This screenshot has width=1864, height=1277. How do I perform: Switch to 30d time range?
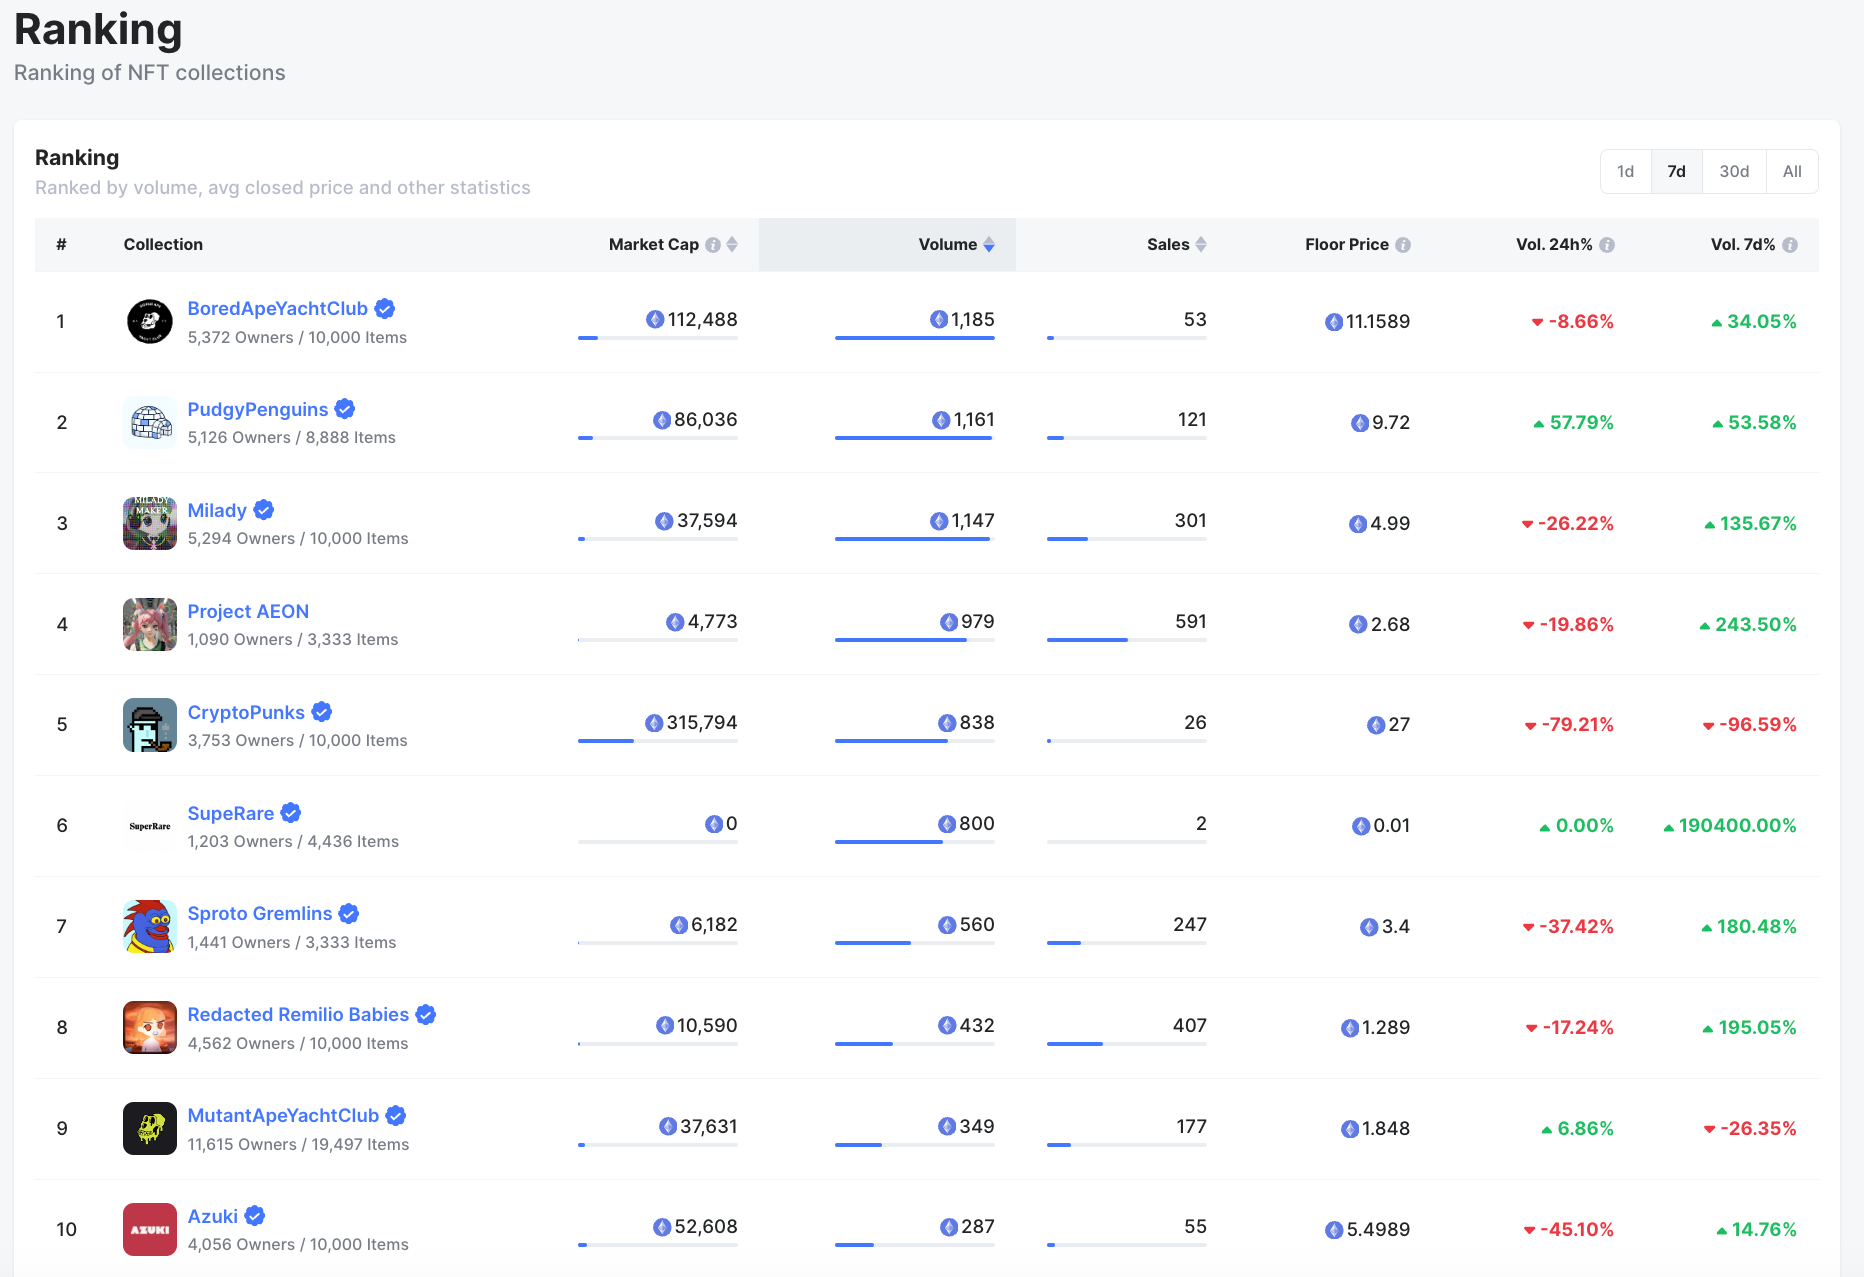click(1734, 172)
